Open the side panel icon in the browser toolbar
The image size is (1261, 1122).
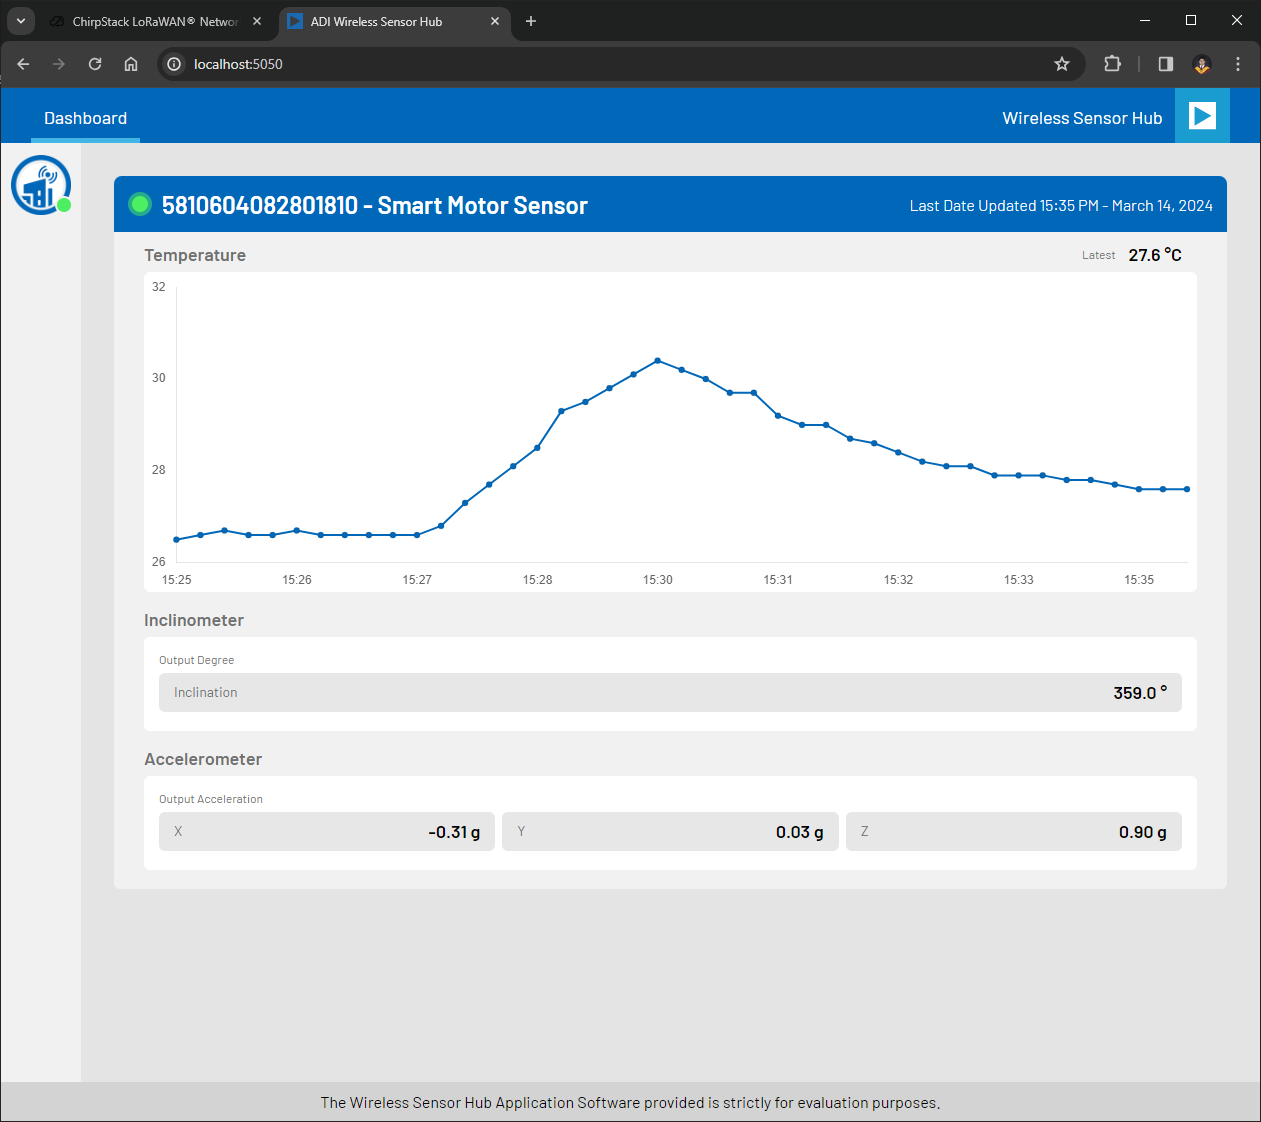[1164, 63]
